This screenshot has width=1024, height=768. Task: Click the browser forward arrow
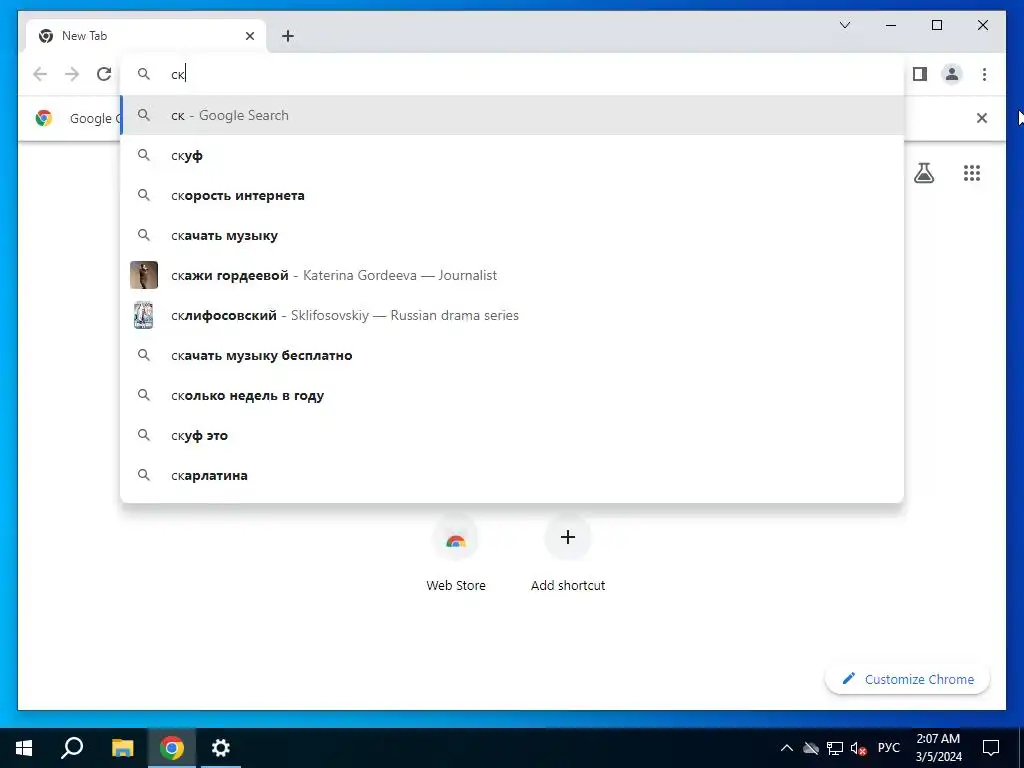(x=72, y=74)
